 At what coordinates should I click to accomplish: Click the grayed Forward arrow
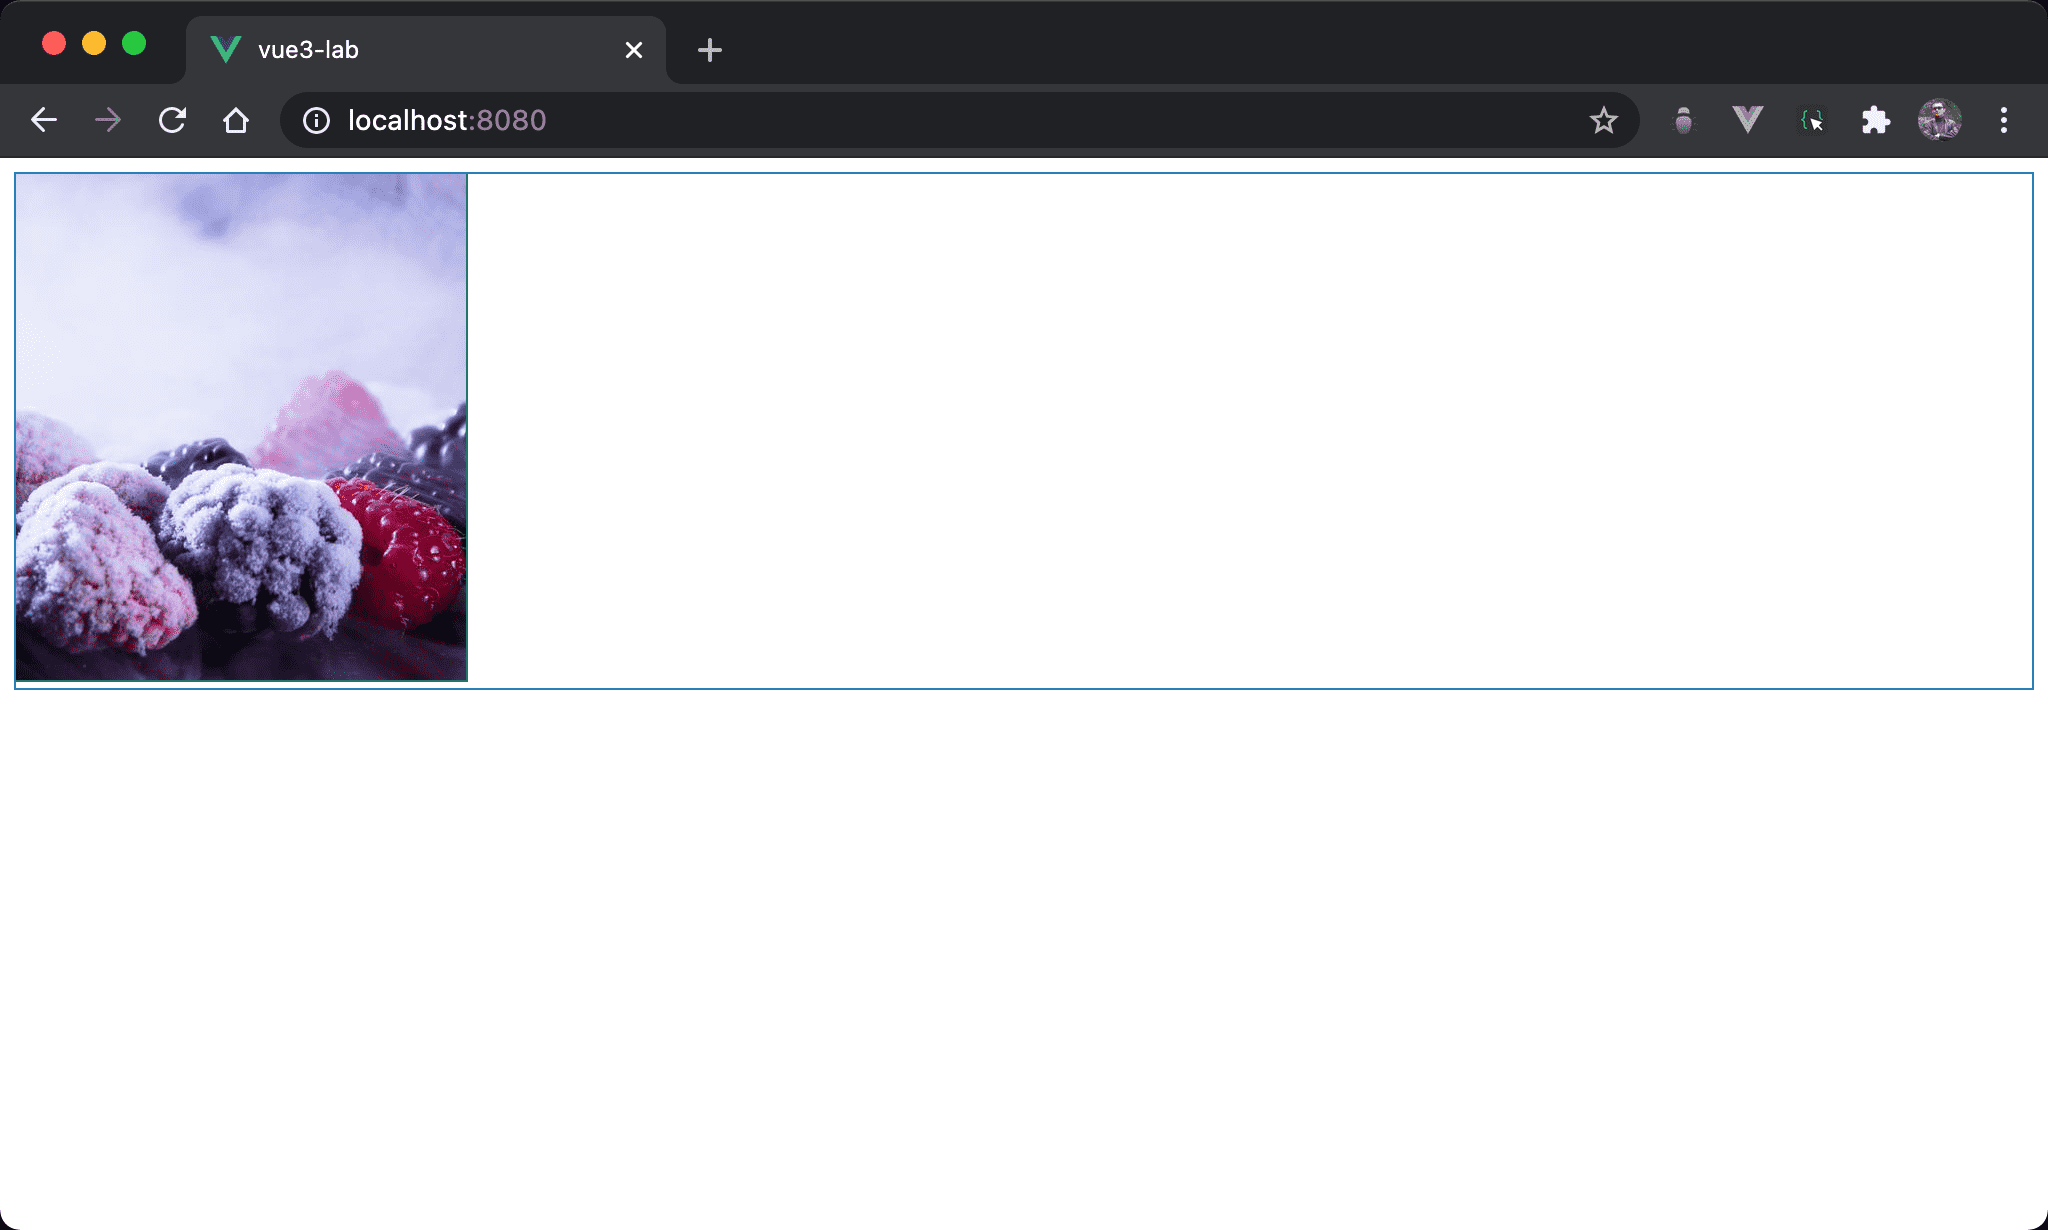(x=108, y=120)
